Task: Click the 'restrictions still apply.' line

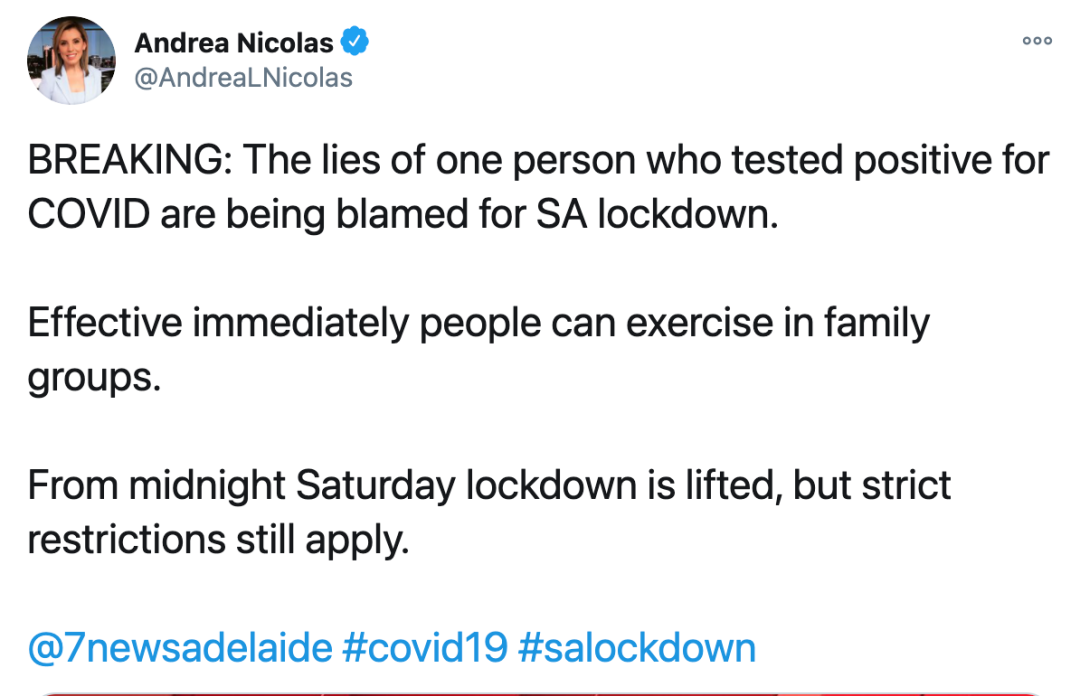Action: coord(218,540)
